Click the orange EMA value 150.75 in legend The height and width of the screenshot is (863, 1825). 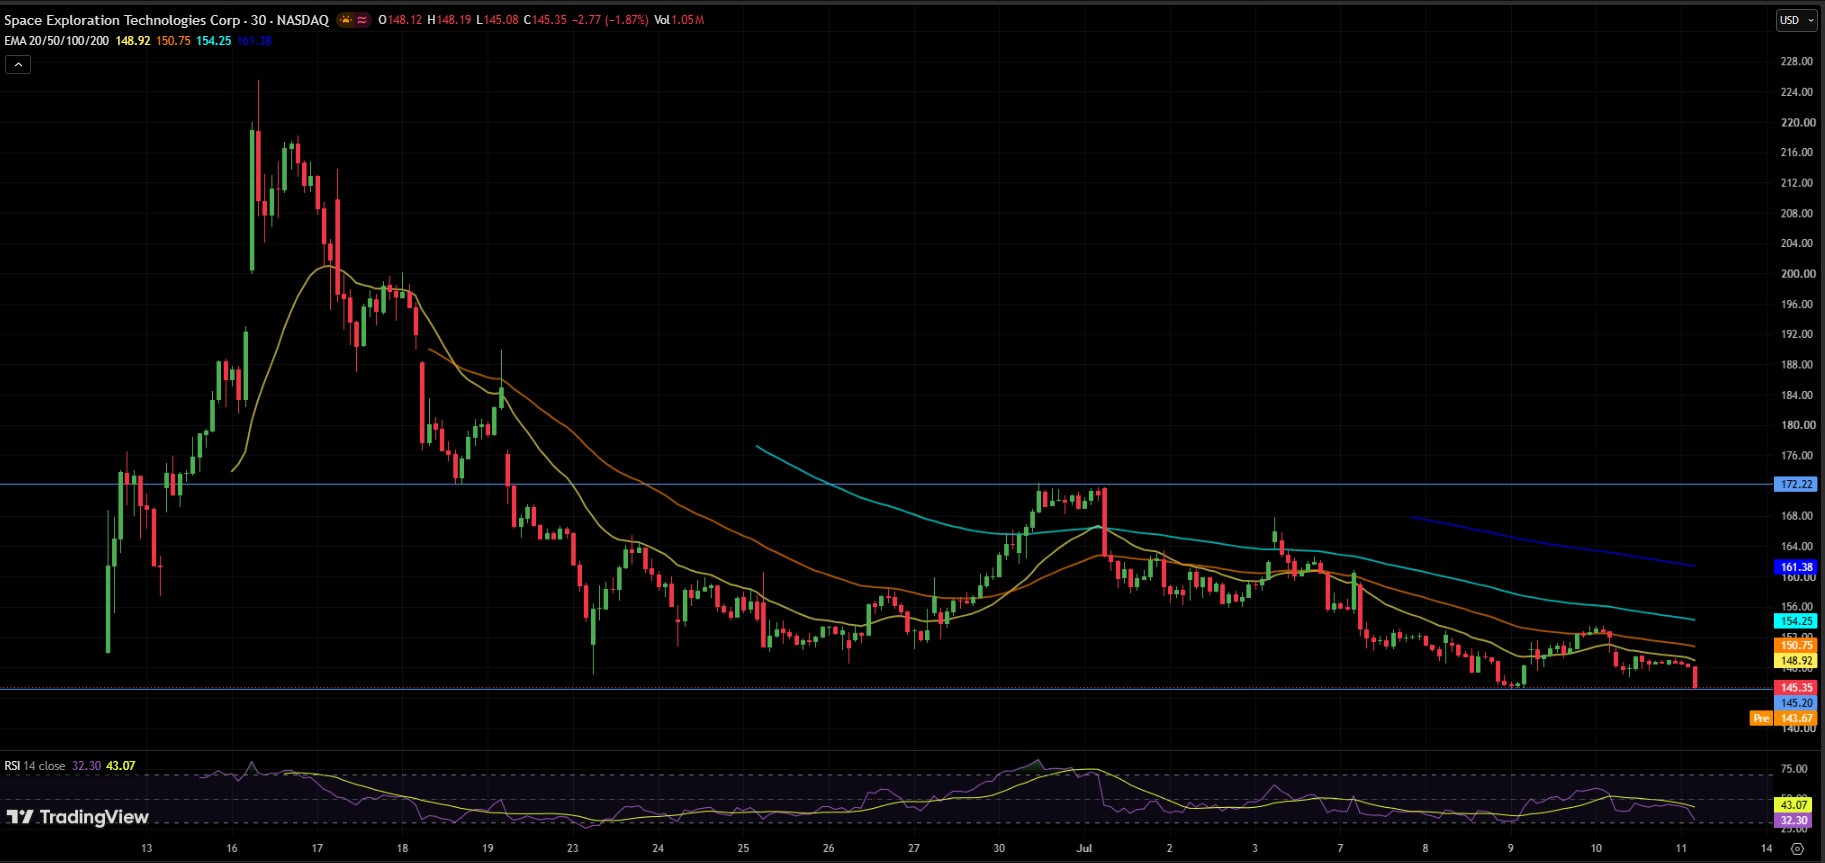pyautogui.click(x=173, y=41)
